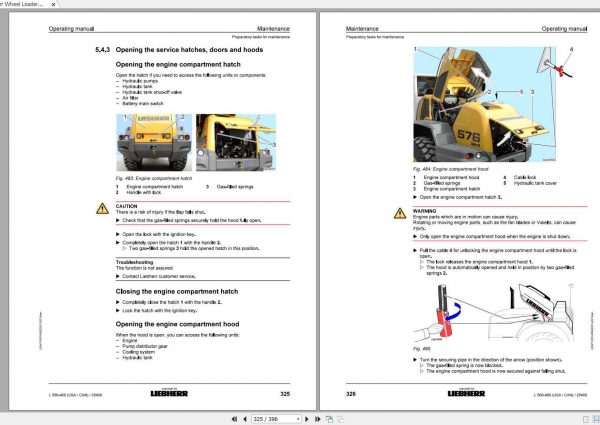This screenshot has height=425, width=600.
Task: Click list item Cooling system
Action: tap(139, 352)
